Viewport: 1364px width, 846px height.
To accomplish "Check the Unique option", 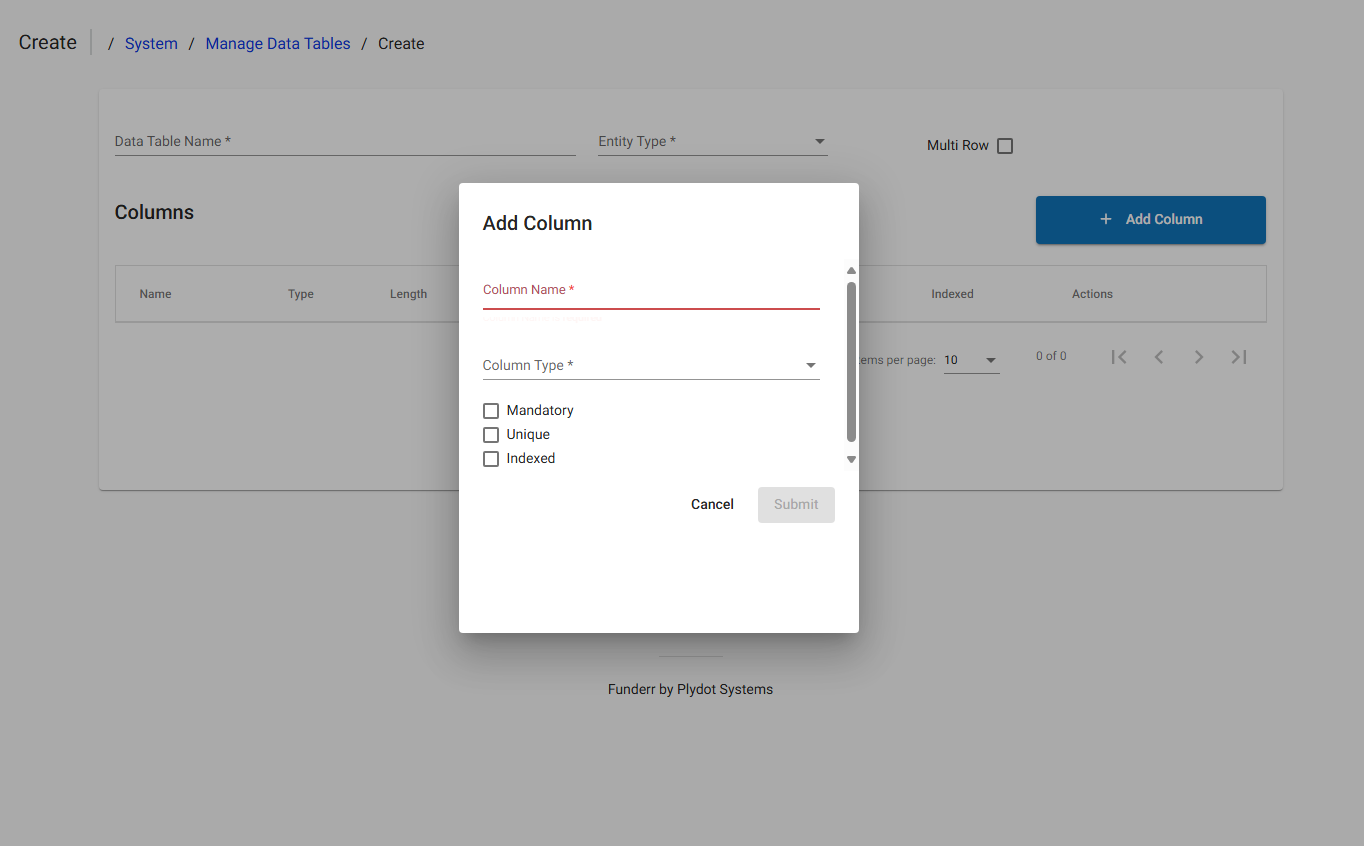I will (x=491, y=434).
